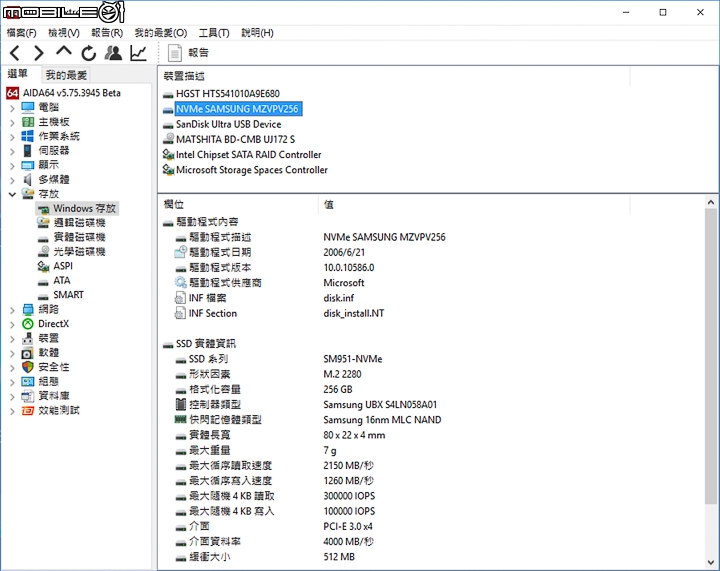Click the 安全性 shield icon

(28, 367)
